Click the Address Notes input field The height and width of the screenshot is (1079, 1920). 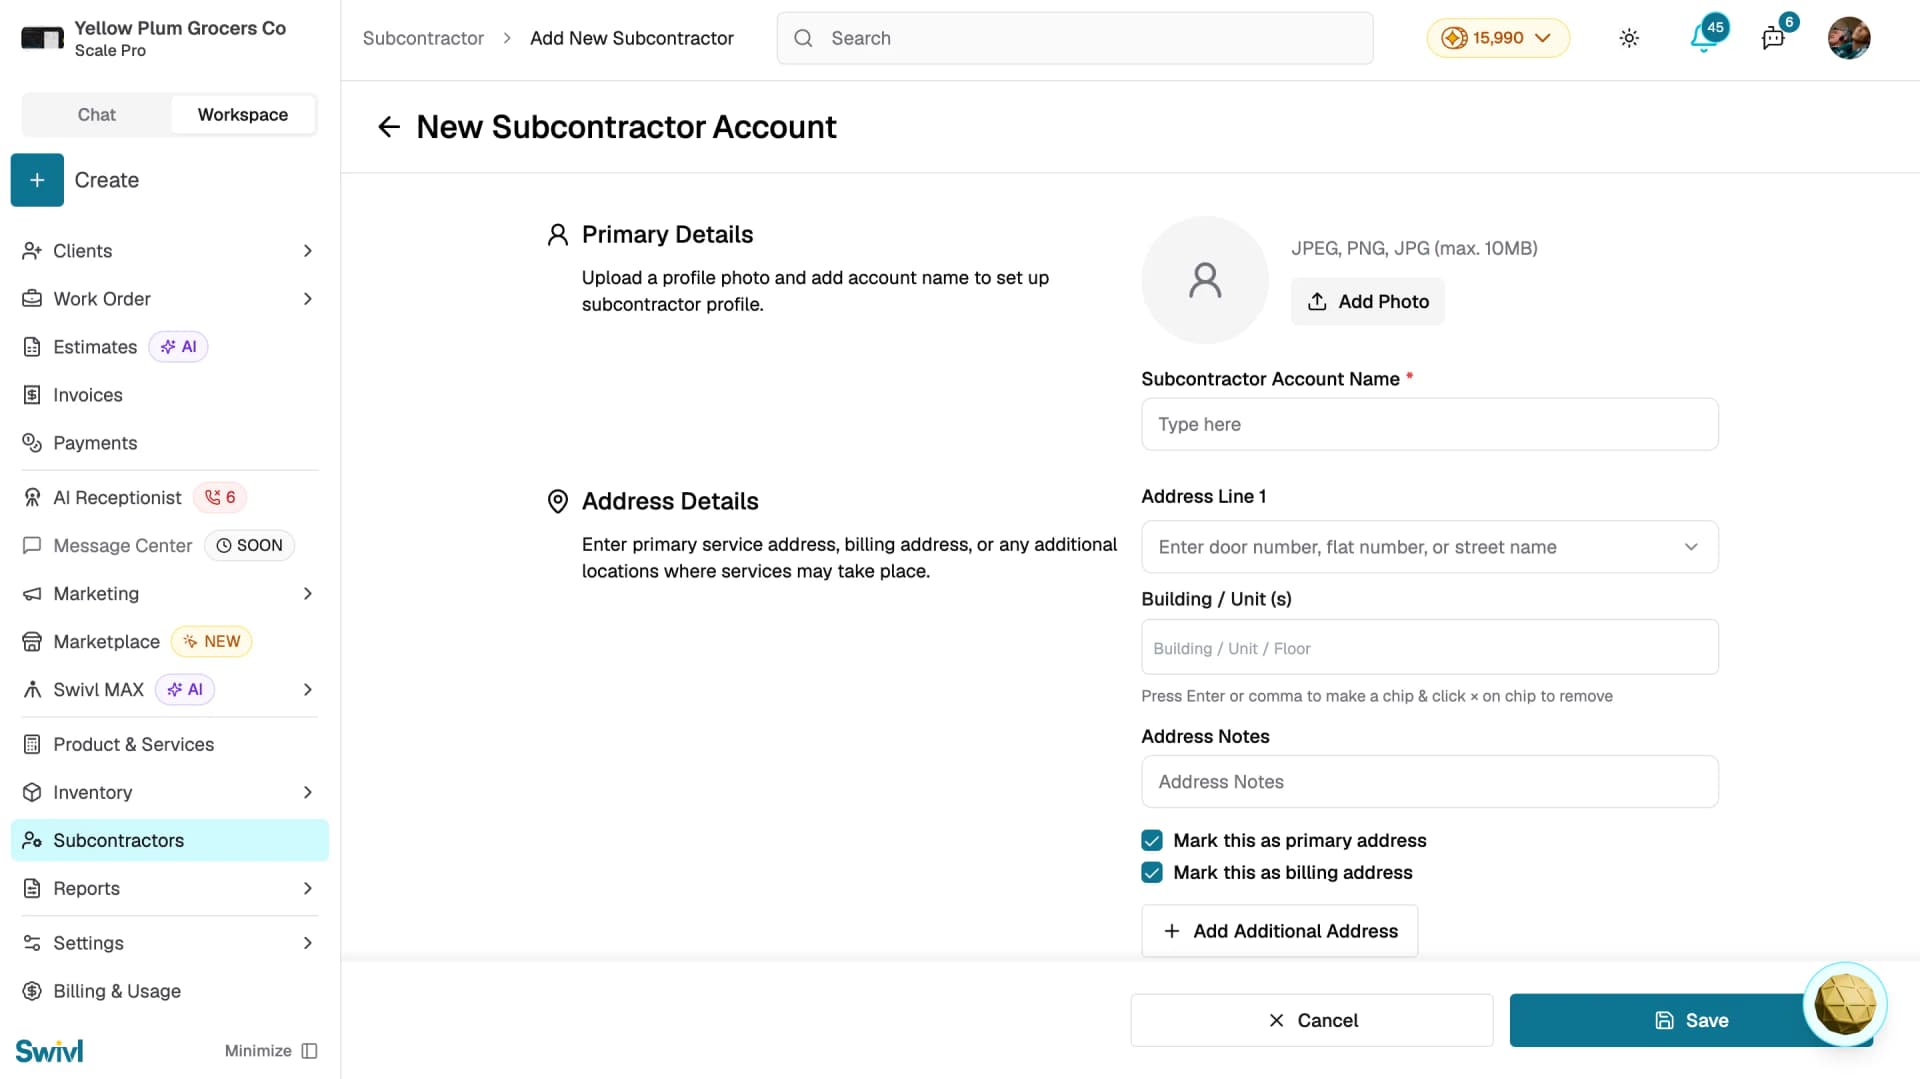tap(1430, 782)
